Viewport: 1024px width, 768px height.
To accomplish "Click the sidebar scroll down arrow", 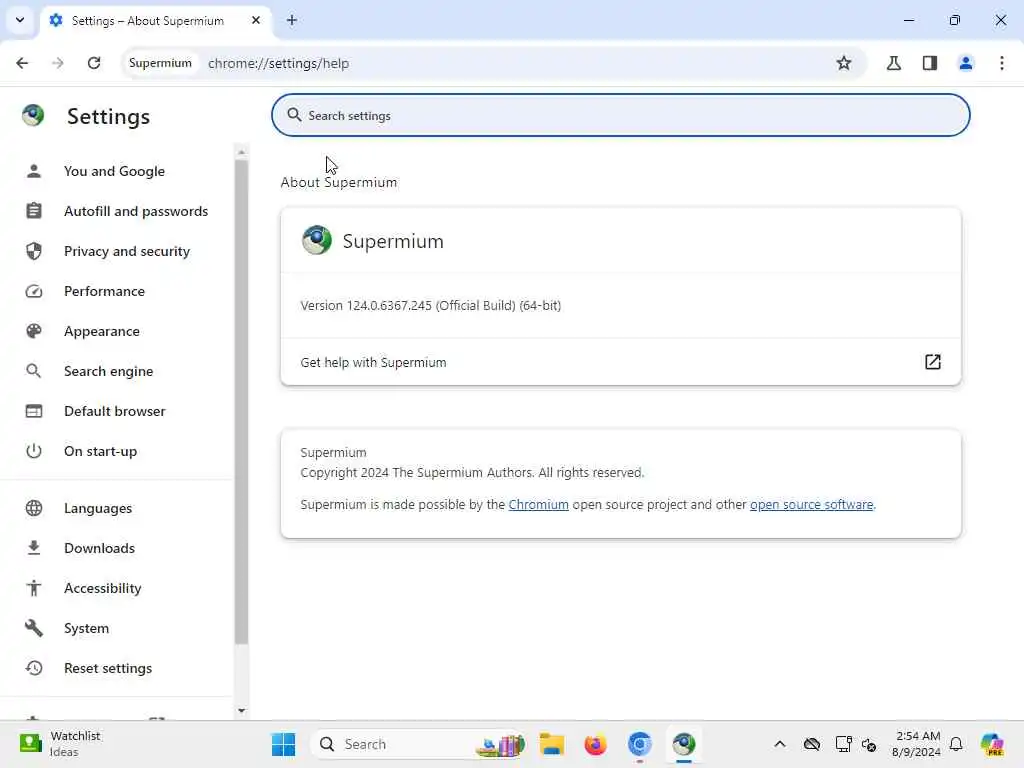I will tap(242, 711).
